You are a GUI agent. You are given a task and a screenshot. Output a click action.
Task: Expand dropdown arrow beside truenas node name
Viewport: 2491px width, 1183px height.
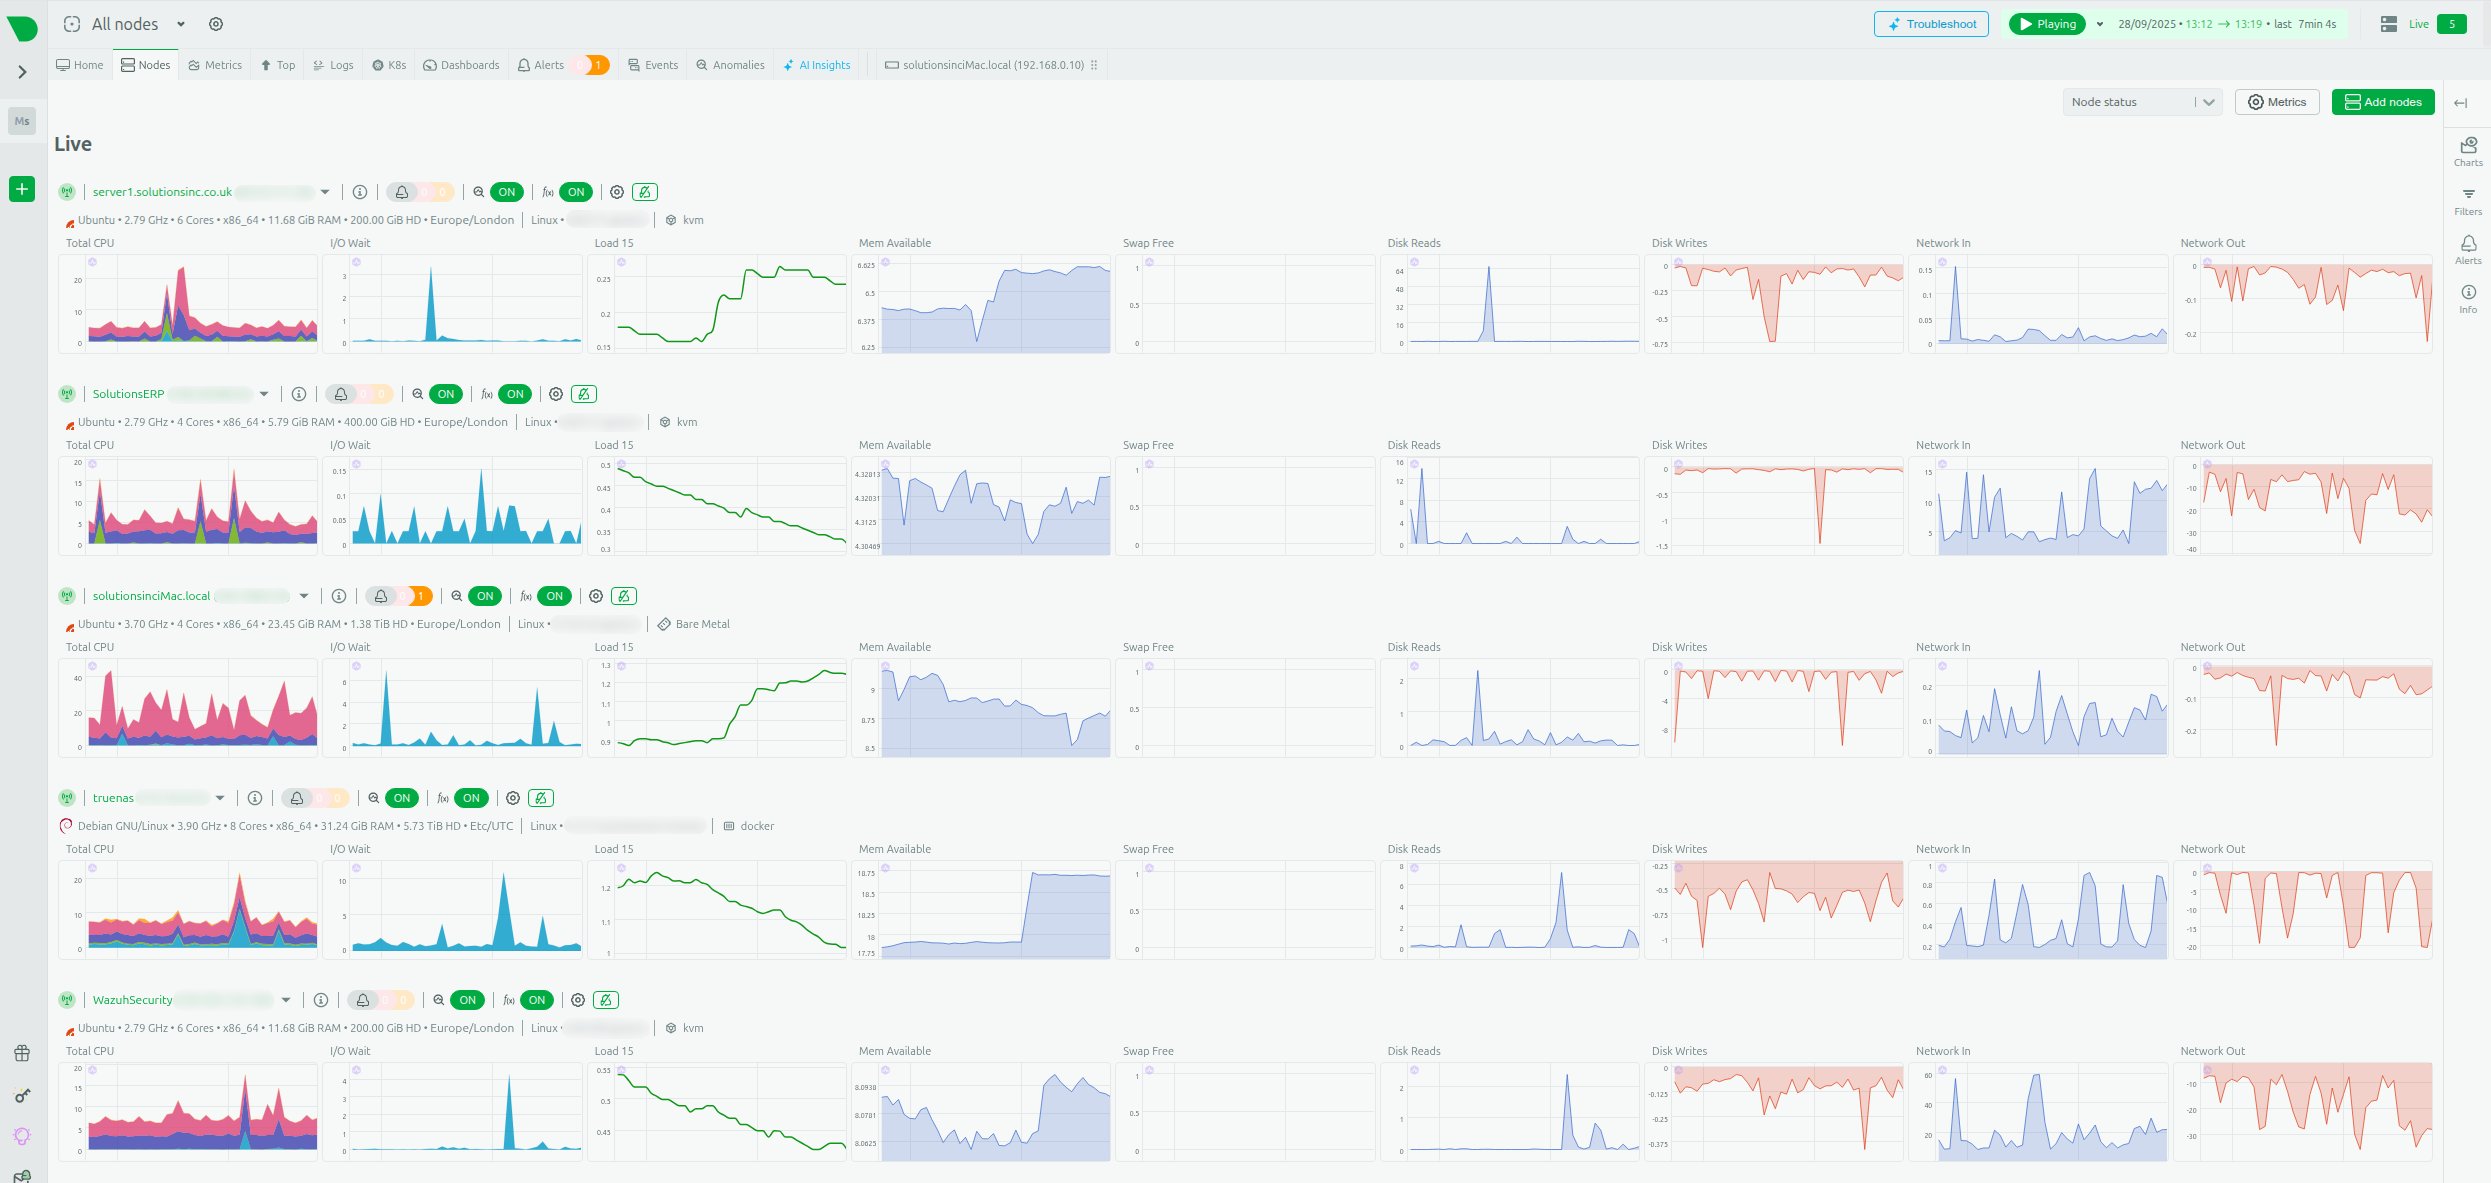[x=220, y=798]
